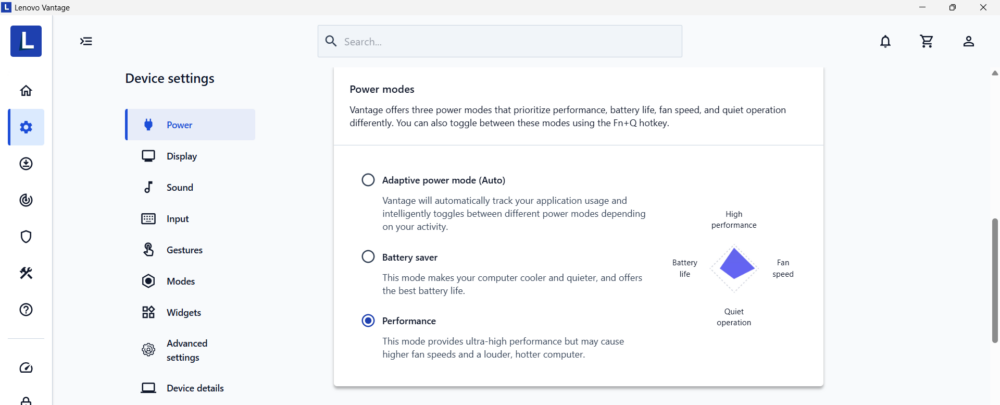Open the shopping cart icon

(927, 41)
